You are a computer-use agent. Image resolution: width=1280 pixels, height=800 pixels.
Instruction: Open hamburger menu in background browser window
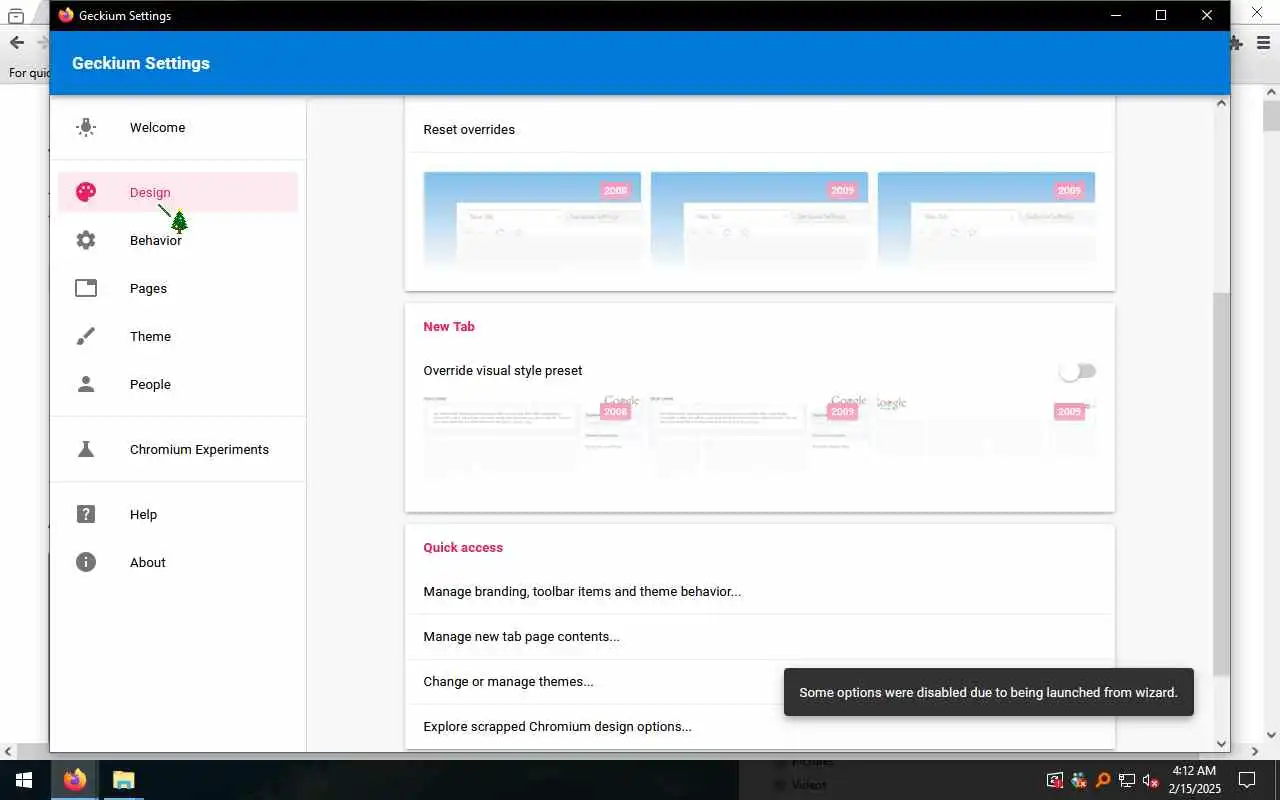1264,43
